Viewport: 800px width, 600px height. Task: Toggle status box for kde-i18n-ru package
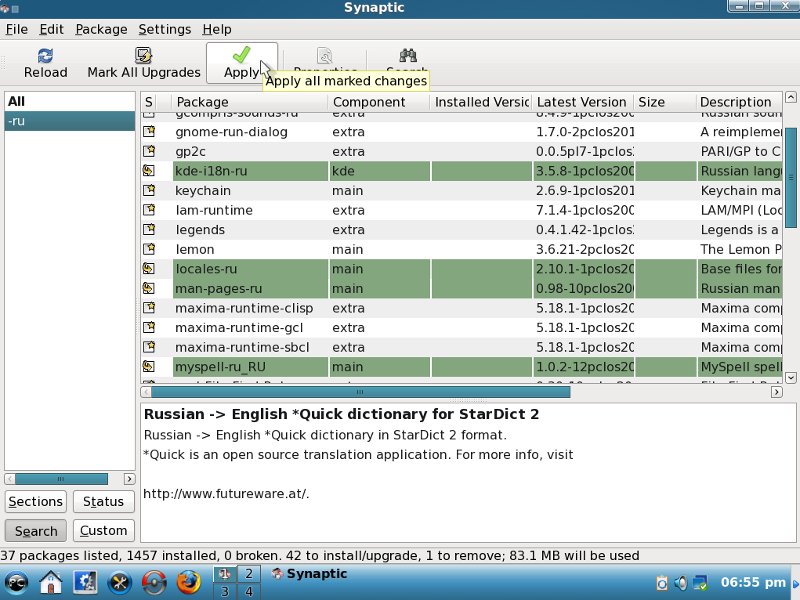click(149, 171)
